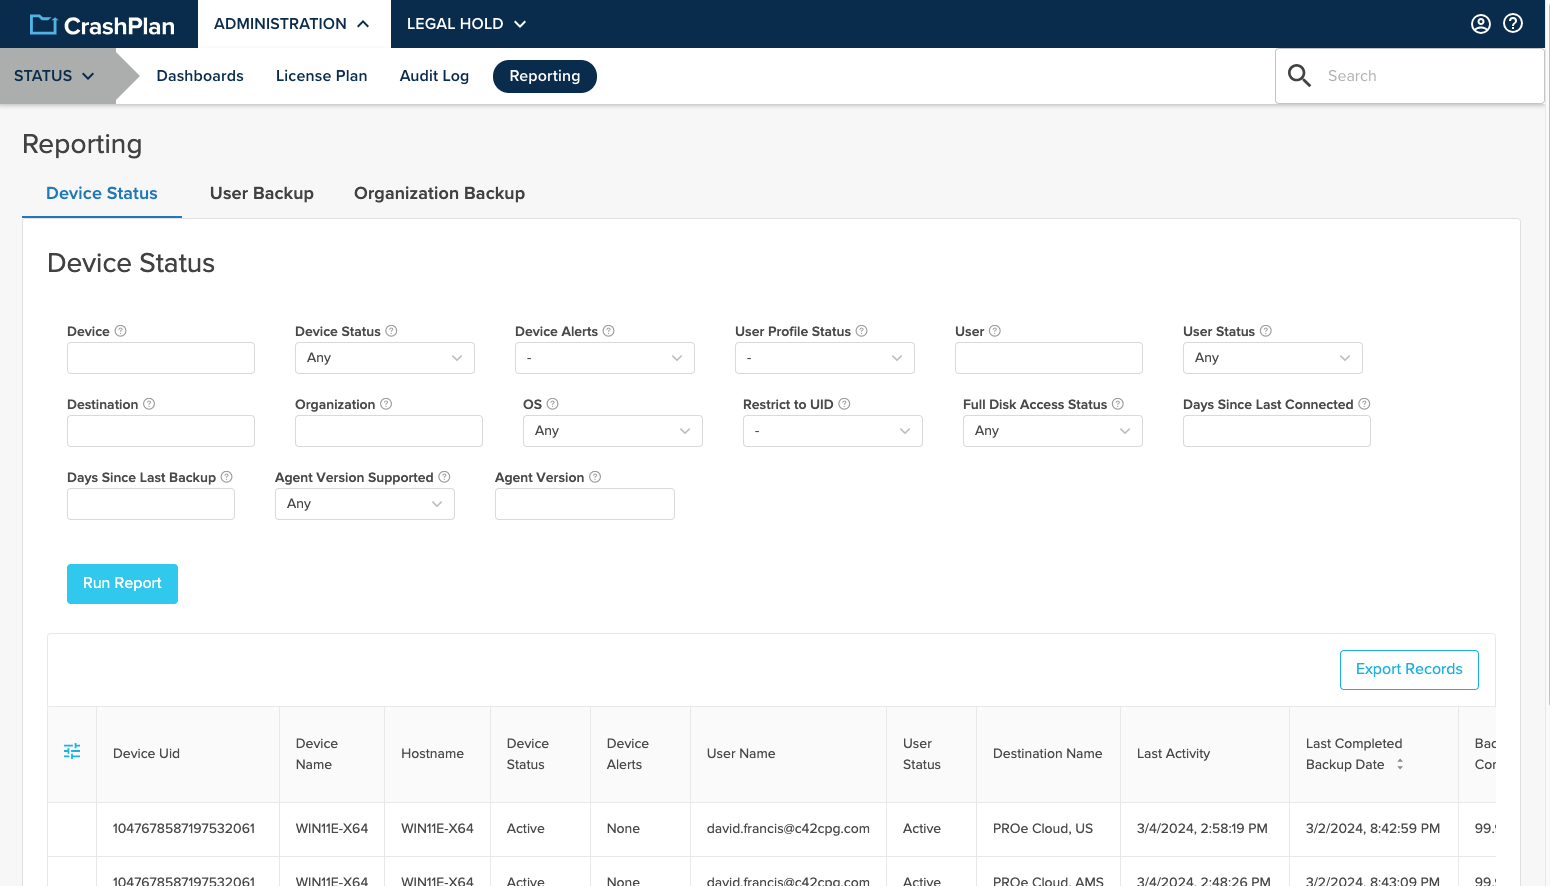Viewport: 1550px width, 886px height.
Task: Click the help icon next to Full Disk Access Status
Action: [x=1117, y=404]
